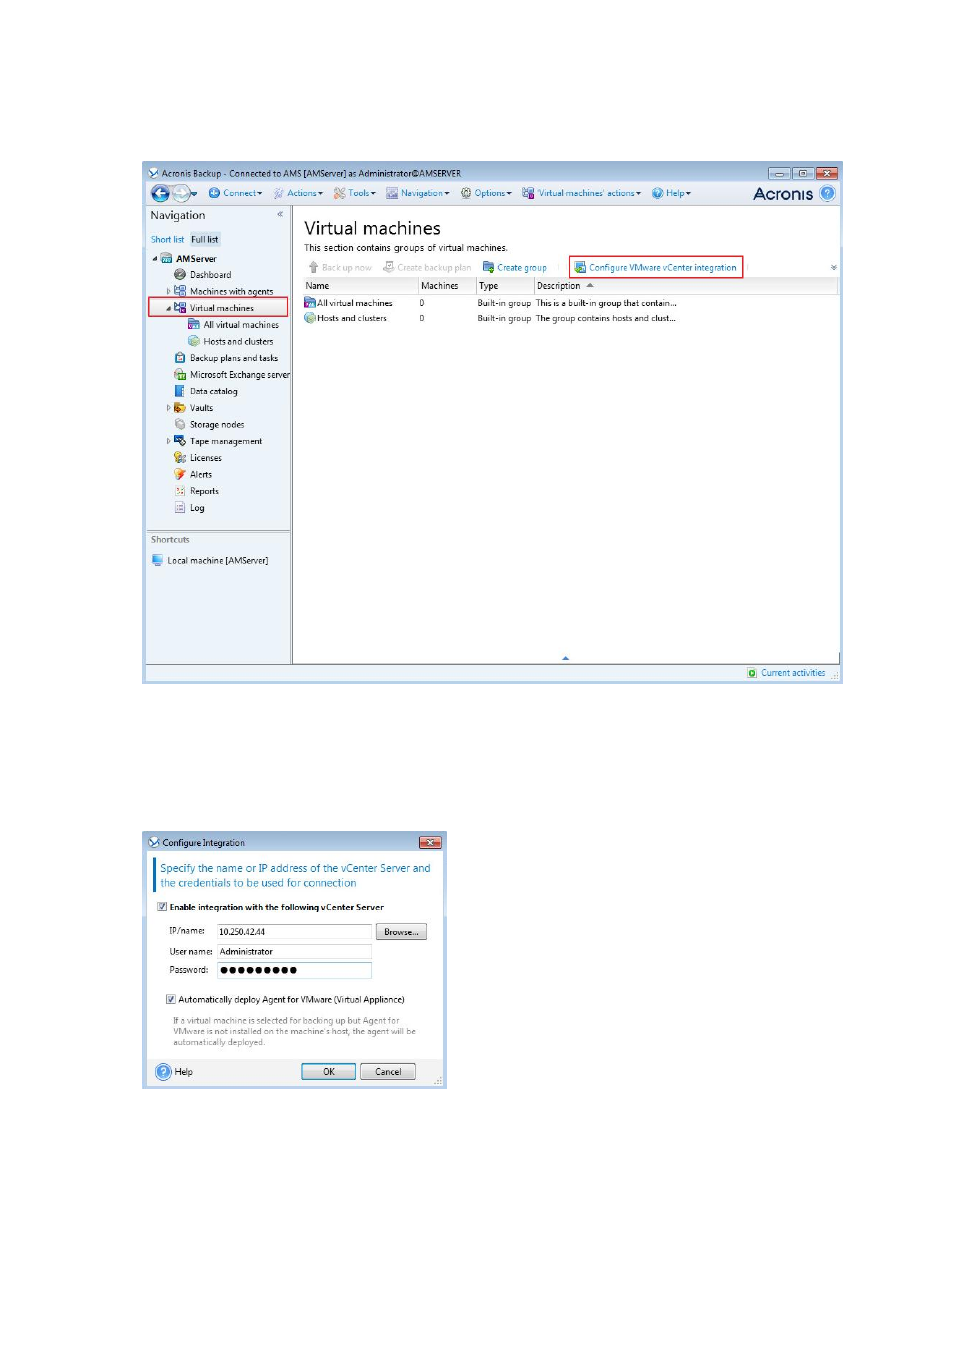
Task: Click the IP/name input field
Action: point(294,931)
